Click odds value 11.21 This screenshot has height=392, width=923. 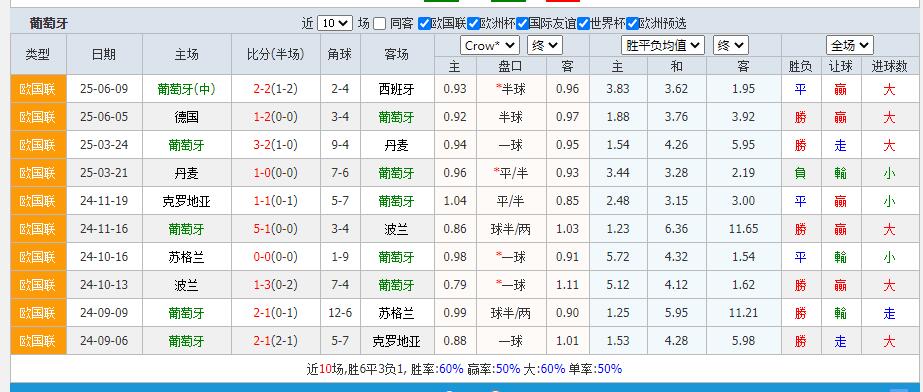click(743, 313)
